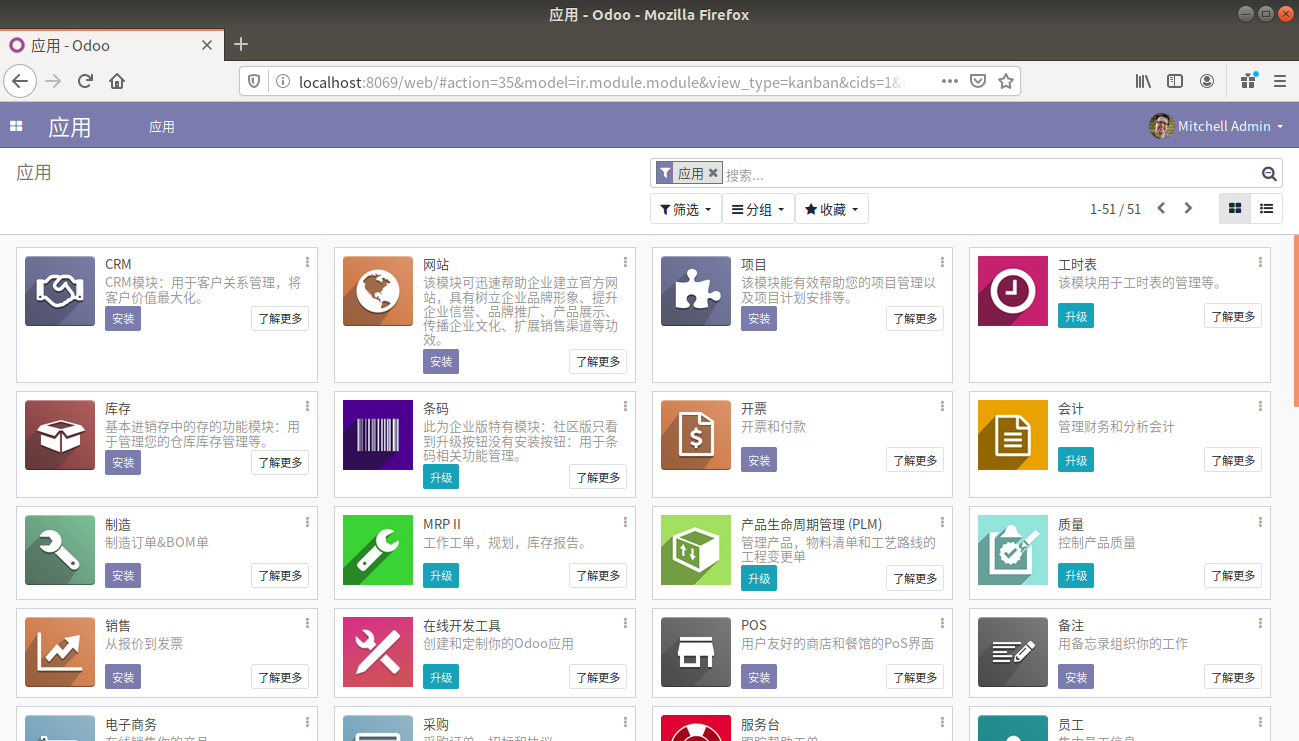This screenshot has width=1299, height=741.
Task: Click the 在线开发工具 tools icon
Action: click(x=378, y=652)
